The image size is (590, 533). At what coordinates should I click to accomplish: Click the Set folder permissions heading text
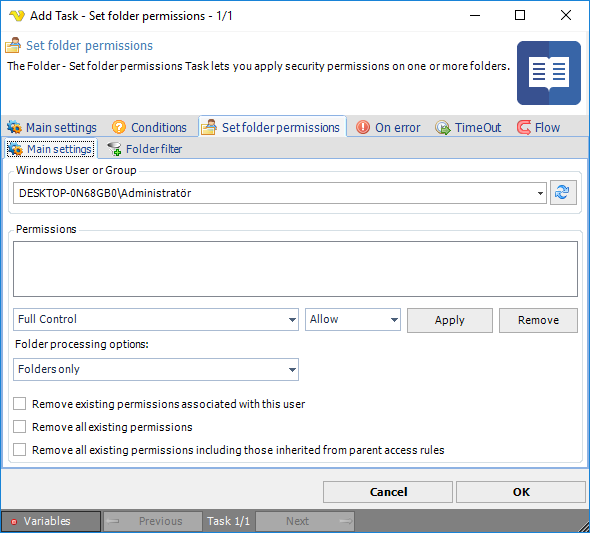coord(89,46)
